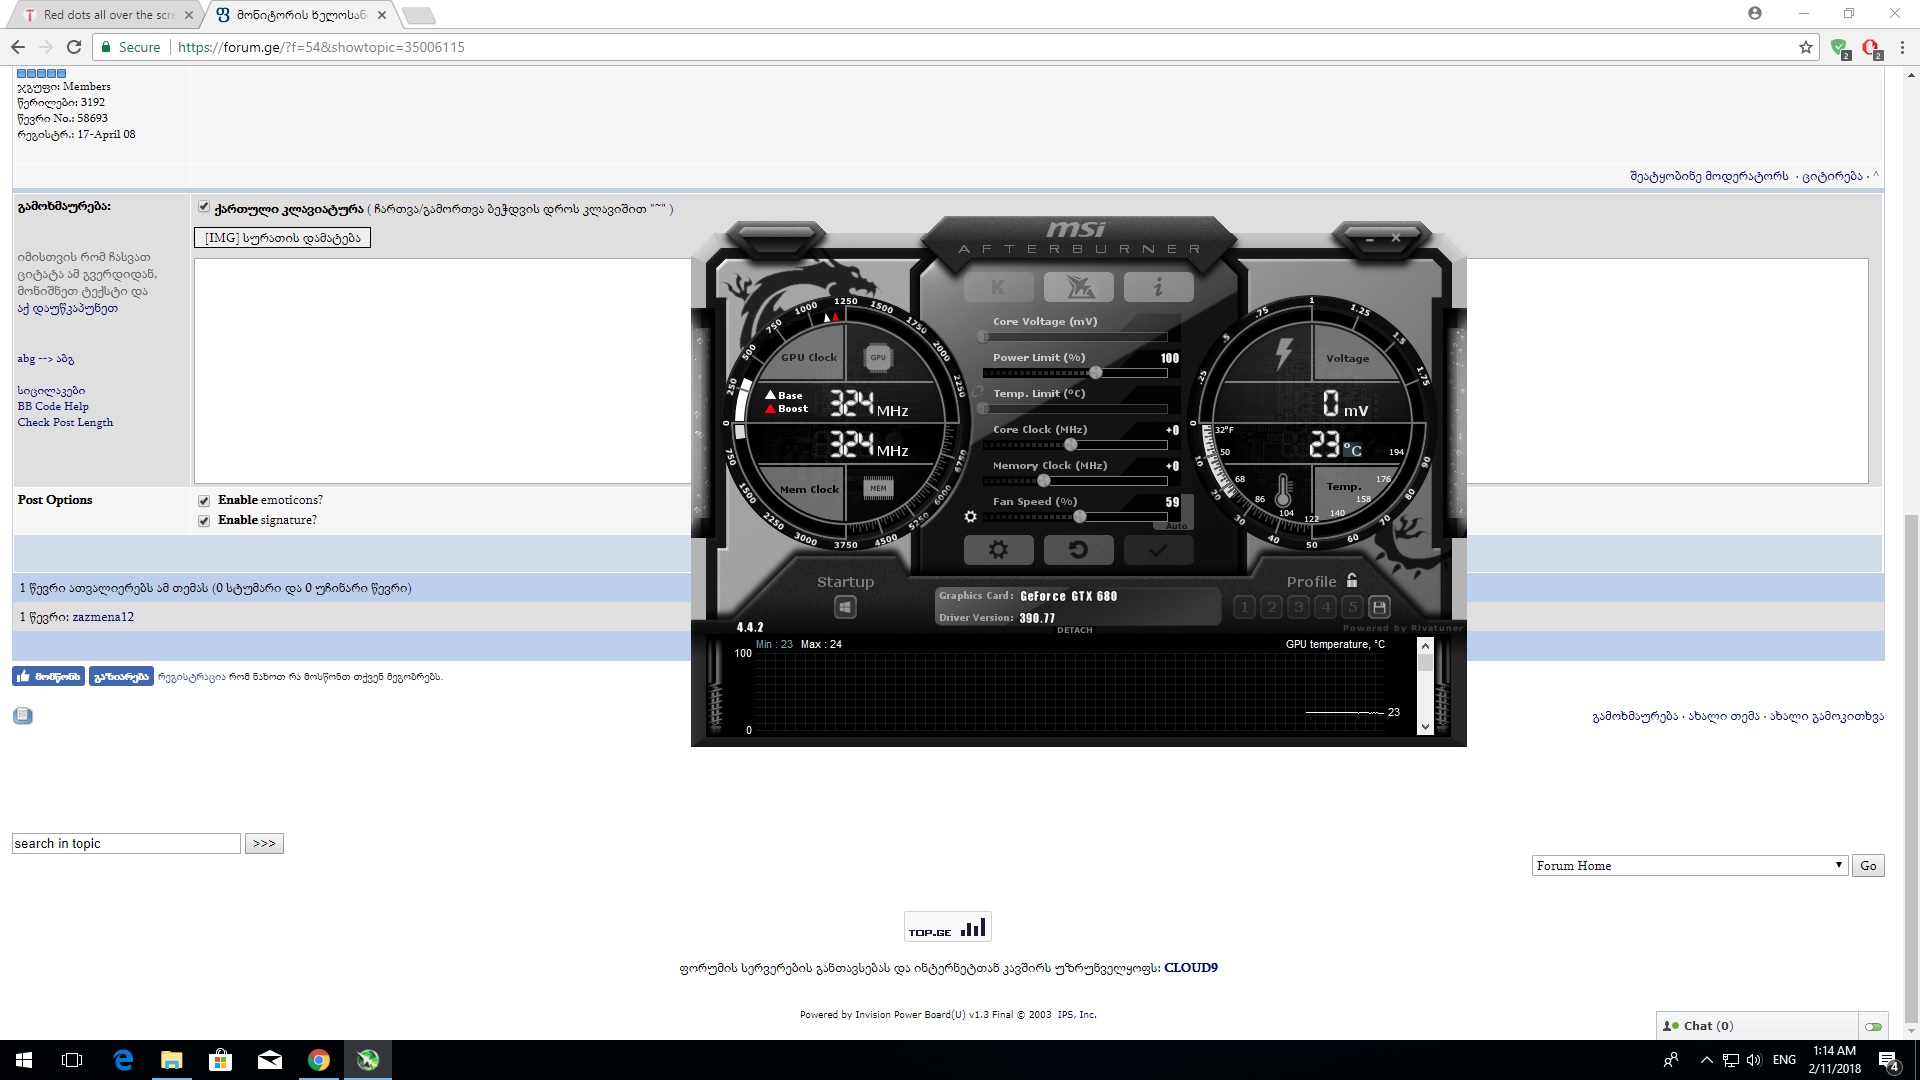Click the graph scroll down arrow
This screenshot has width=1920, height=1080.
[1425, 727]
